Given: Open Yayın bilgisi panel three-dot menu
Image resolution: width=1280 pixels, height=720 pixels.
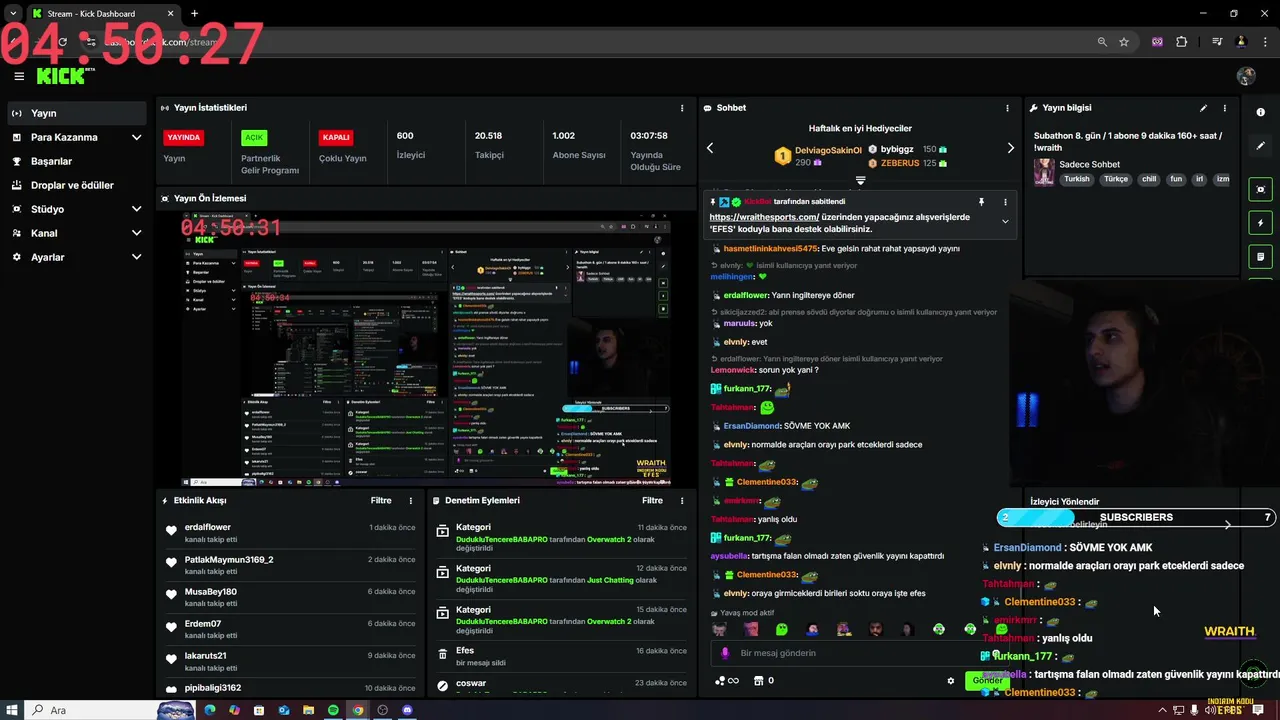Looking at the screenshot, I should tap(1224, 108).
